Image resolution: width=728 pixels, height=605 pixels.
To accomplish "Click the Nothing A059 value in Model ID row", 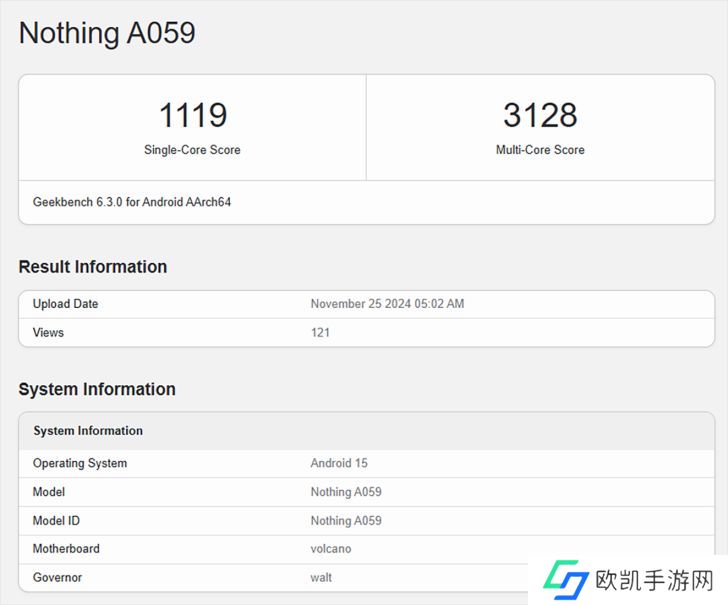I will (346, 521).
